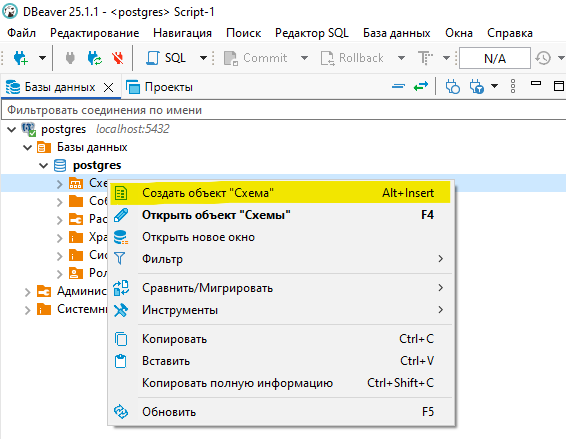This screenshot has width=566, height=439.
Task: Collapse the Базы данных folder
Action: coord(28,147)
